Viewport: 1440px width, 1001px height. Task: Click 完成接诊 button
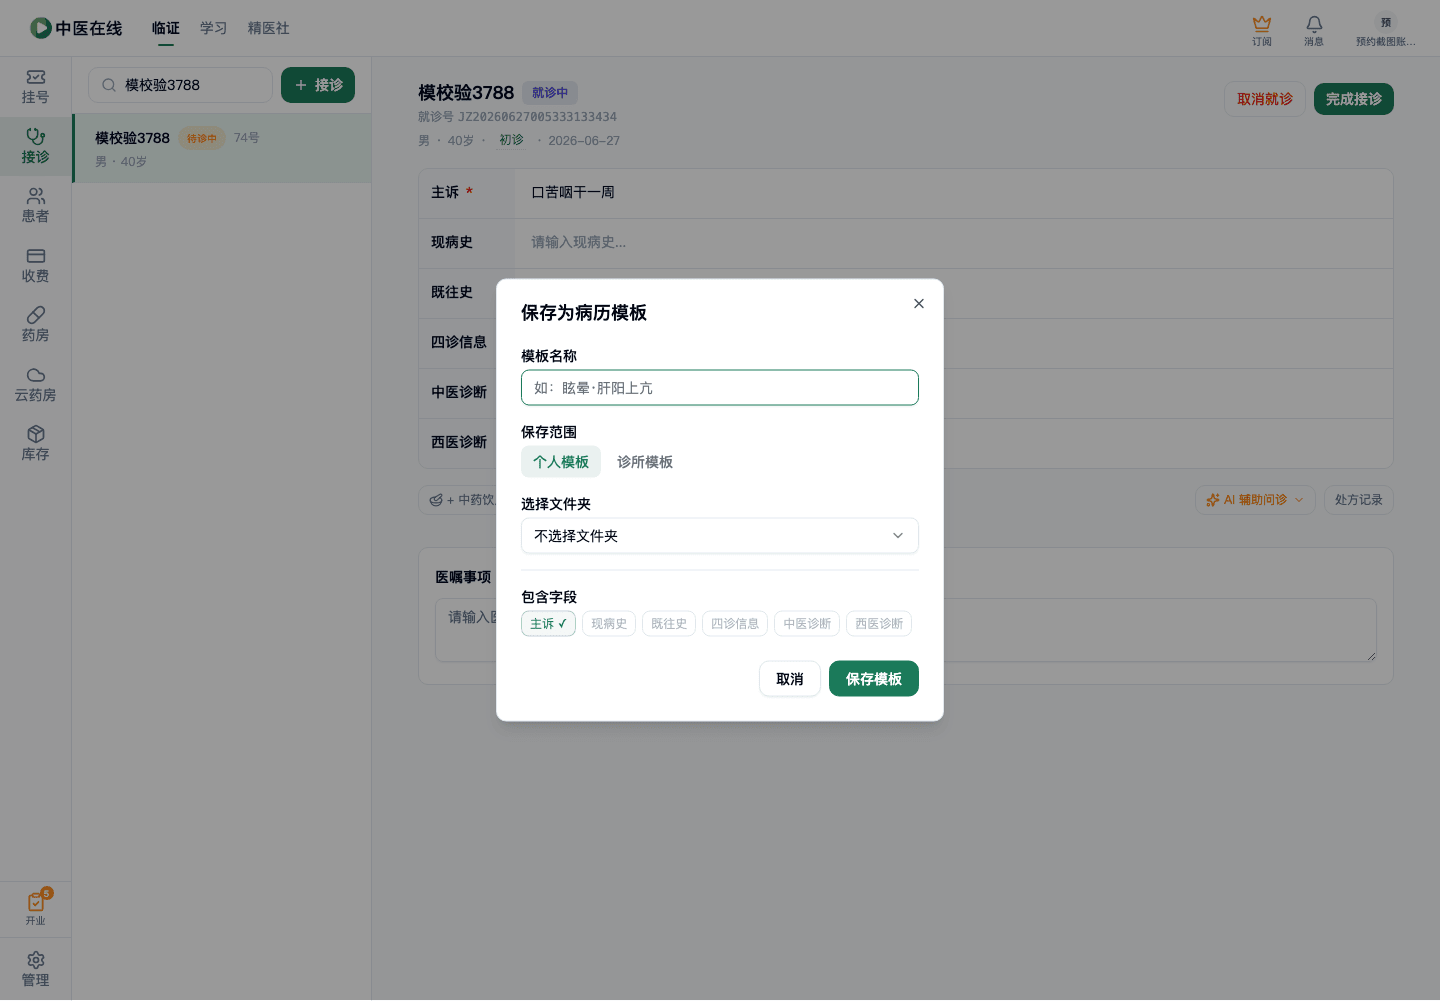coord(1354,99)
